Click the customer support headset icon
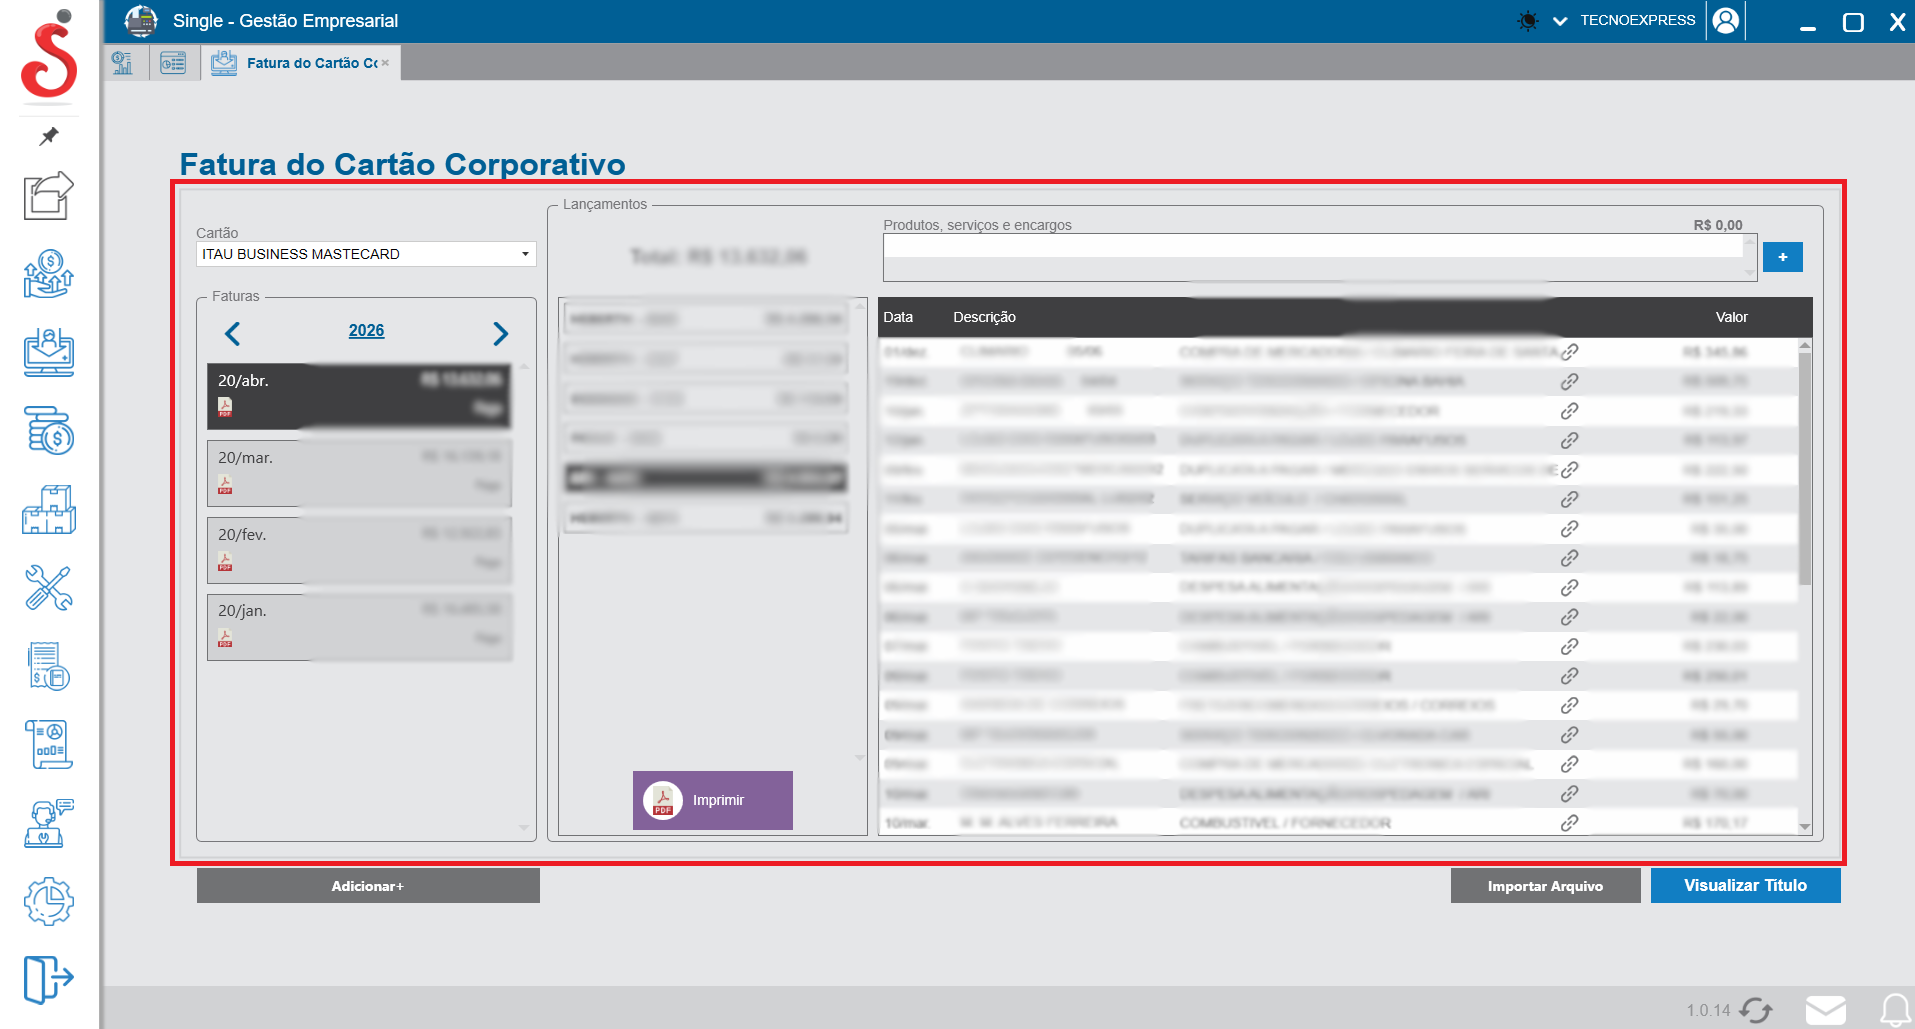Screen dimensions: 1915x1029 [48, 824]
